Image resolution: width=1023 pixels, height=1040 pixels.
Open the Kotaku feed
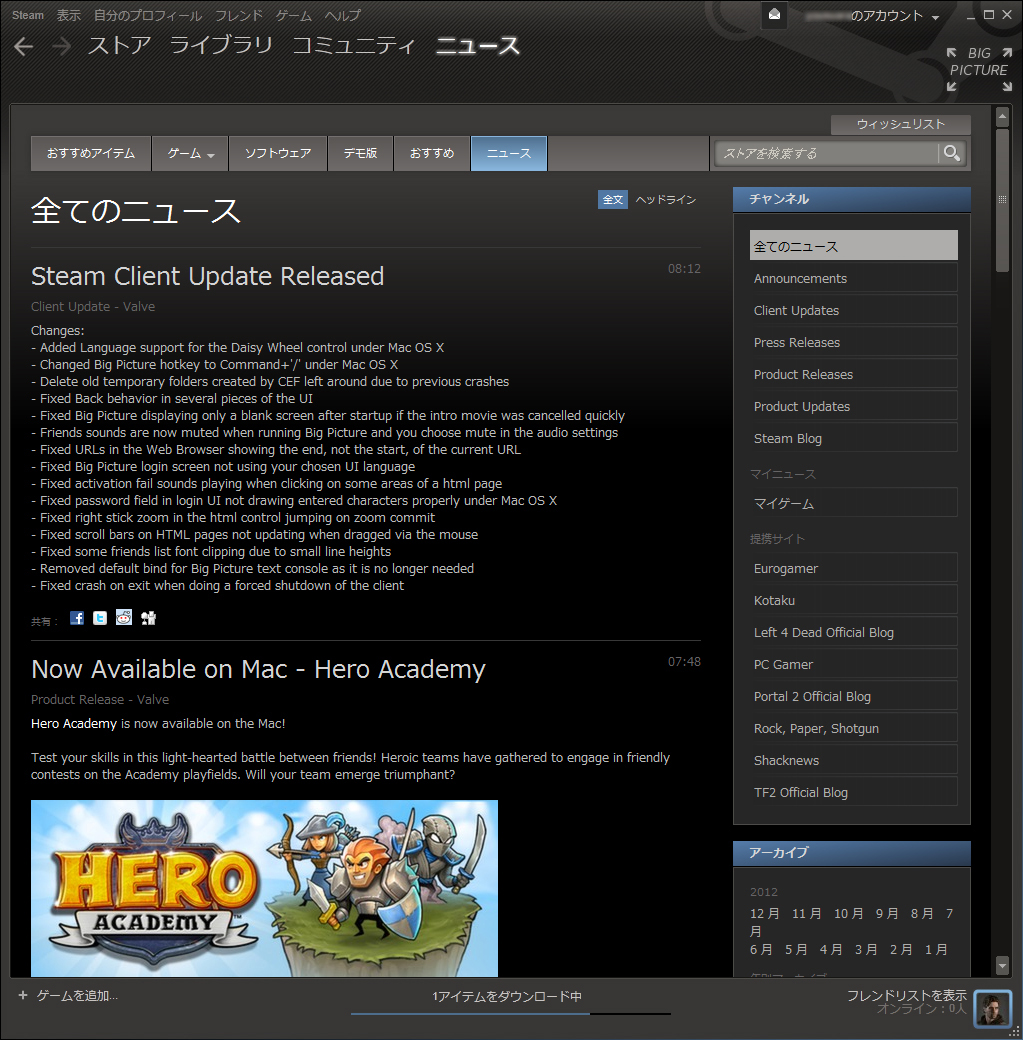(853, 600)
